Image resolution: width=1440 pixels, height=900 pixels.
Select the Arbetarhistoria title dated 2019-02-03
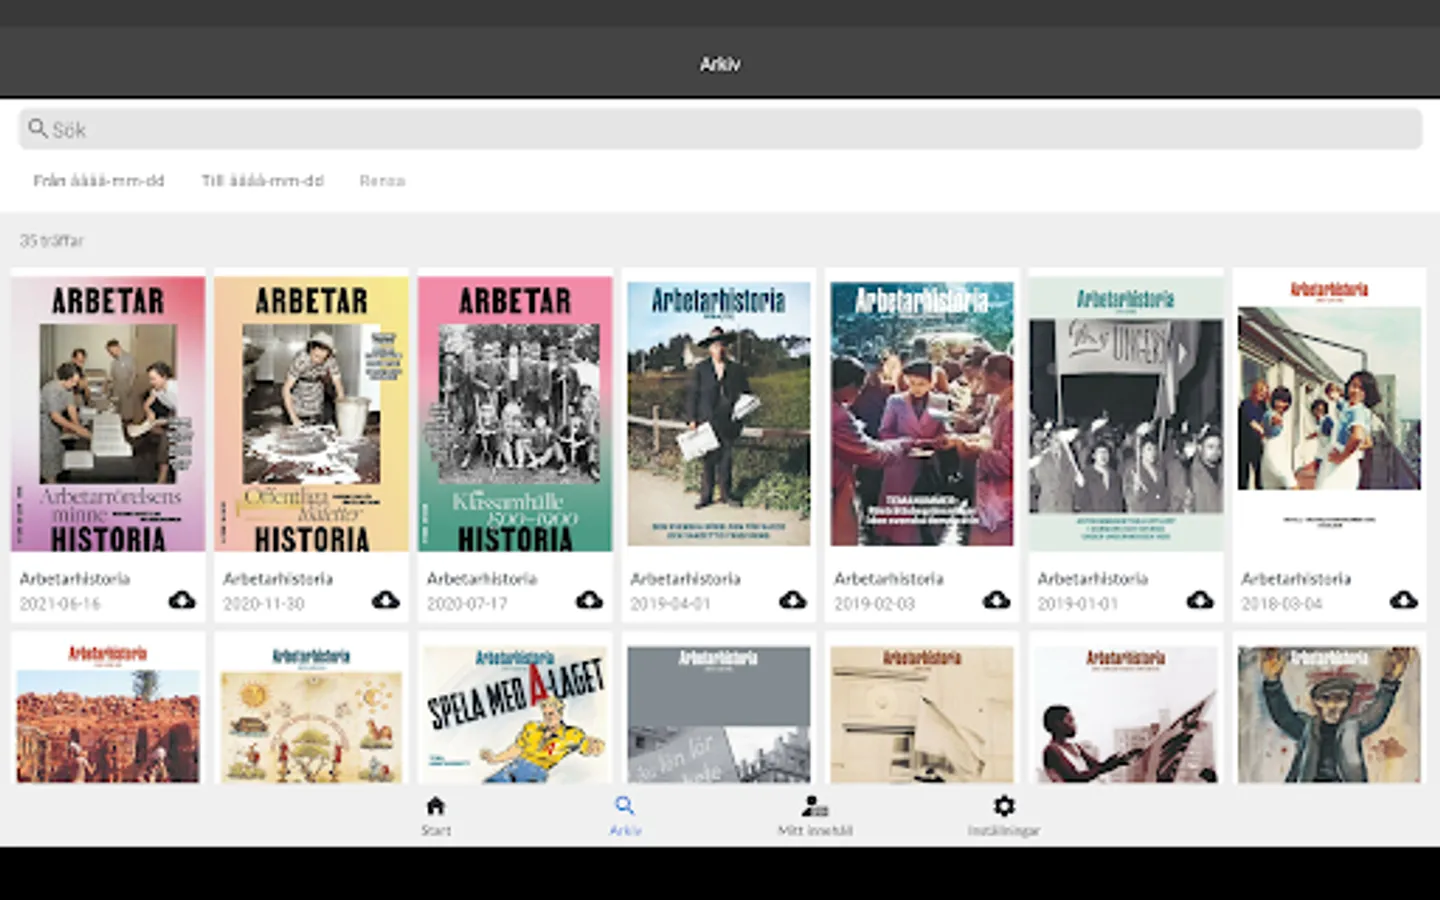point(889,579)
